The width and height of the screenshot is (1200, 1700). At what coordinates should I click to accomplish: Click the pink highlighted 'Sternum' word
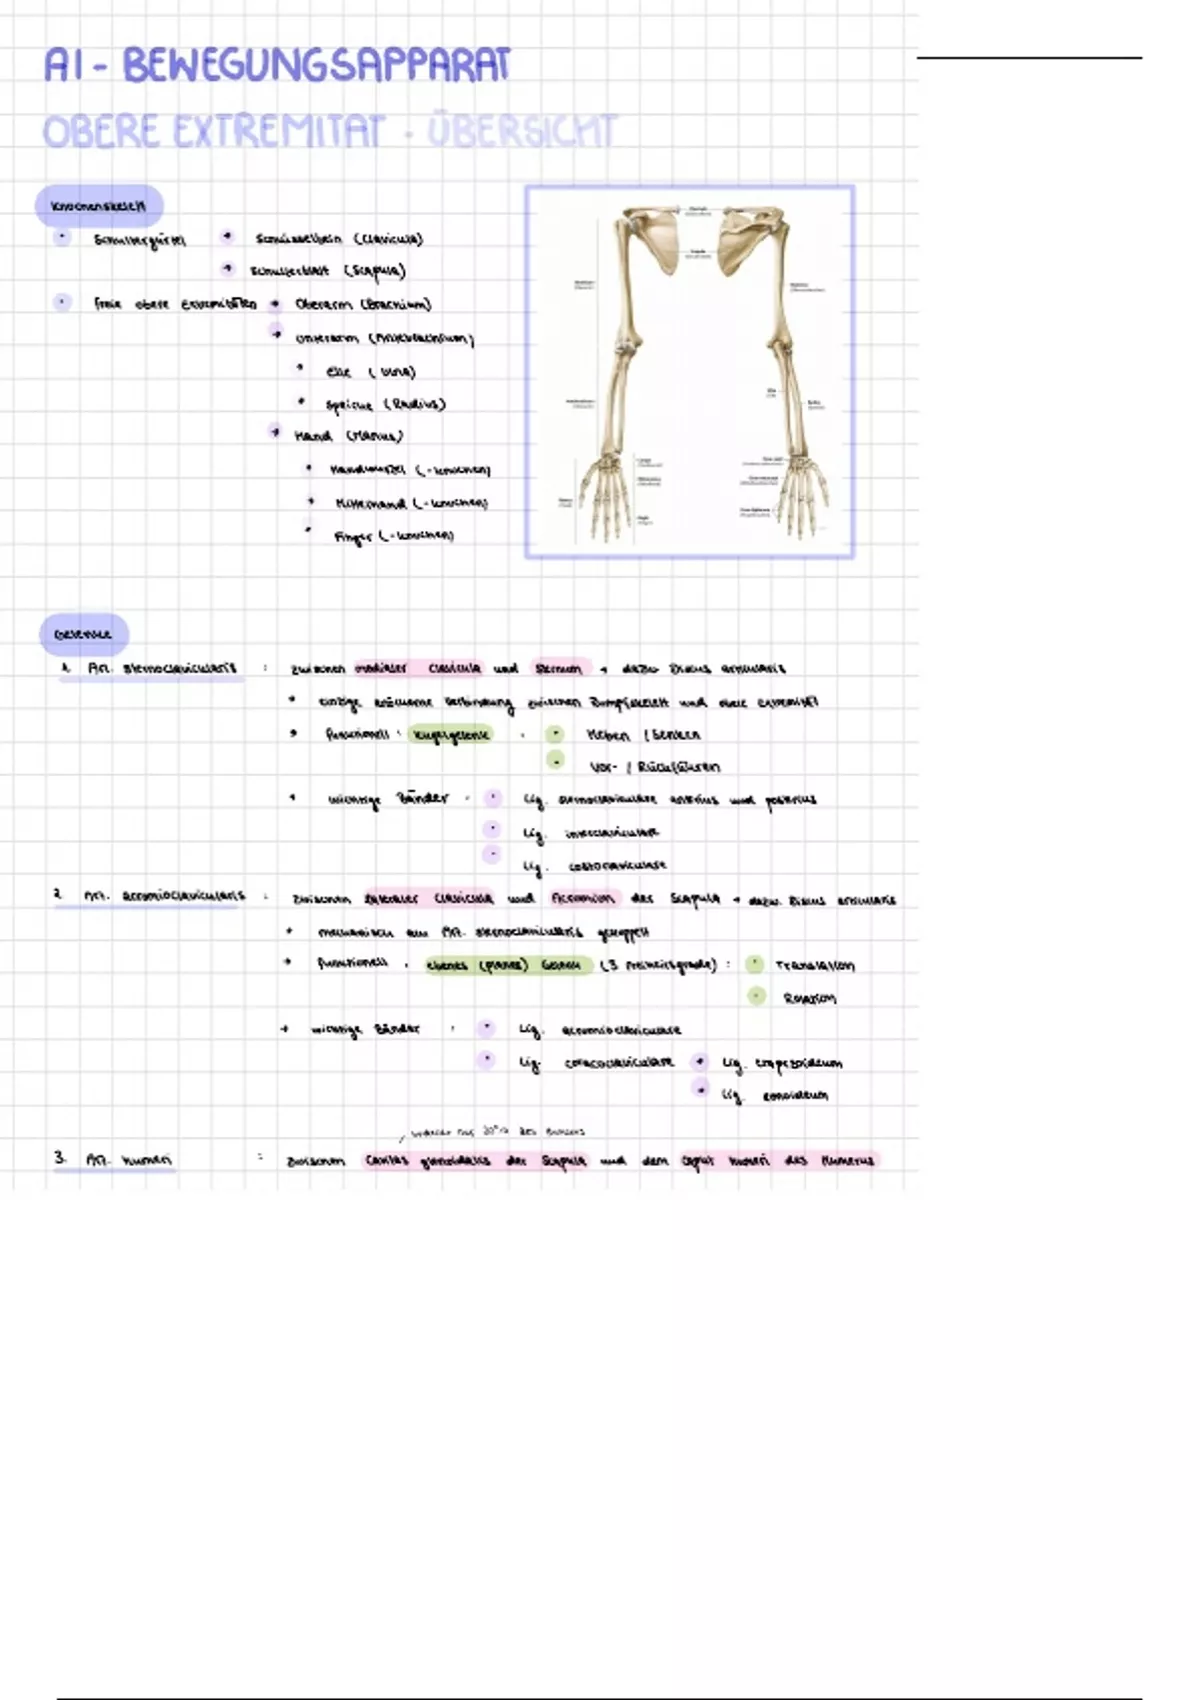coord(560,668)
